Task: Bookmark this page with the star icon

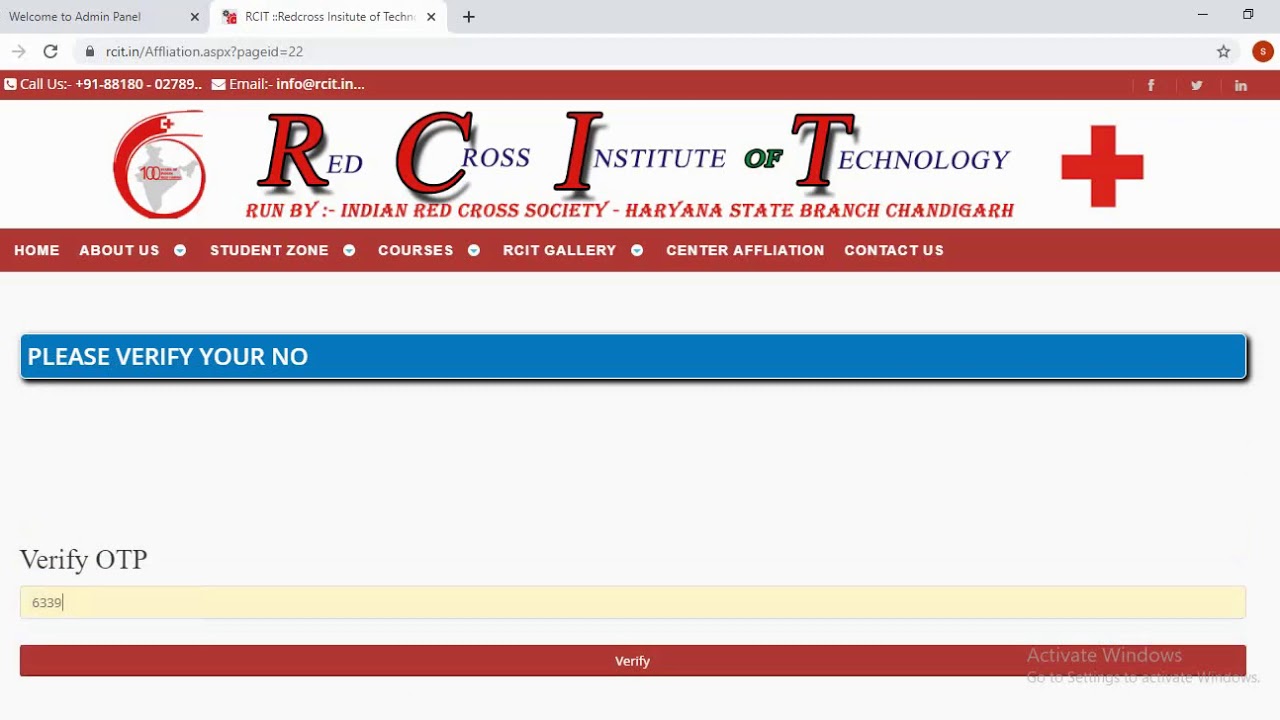Action: click(1223, 51)
